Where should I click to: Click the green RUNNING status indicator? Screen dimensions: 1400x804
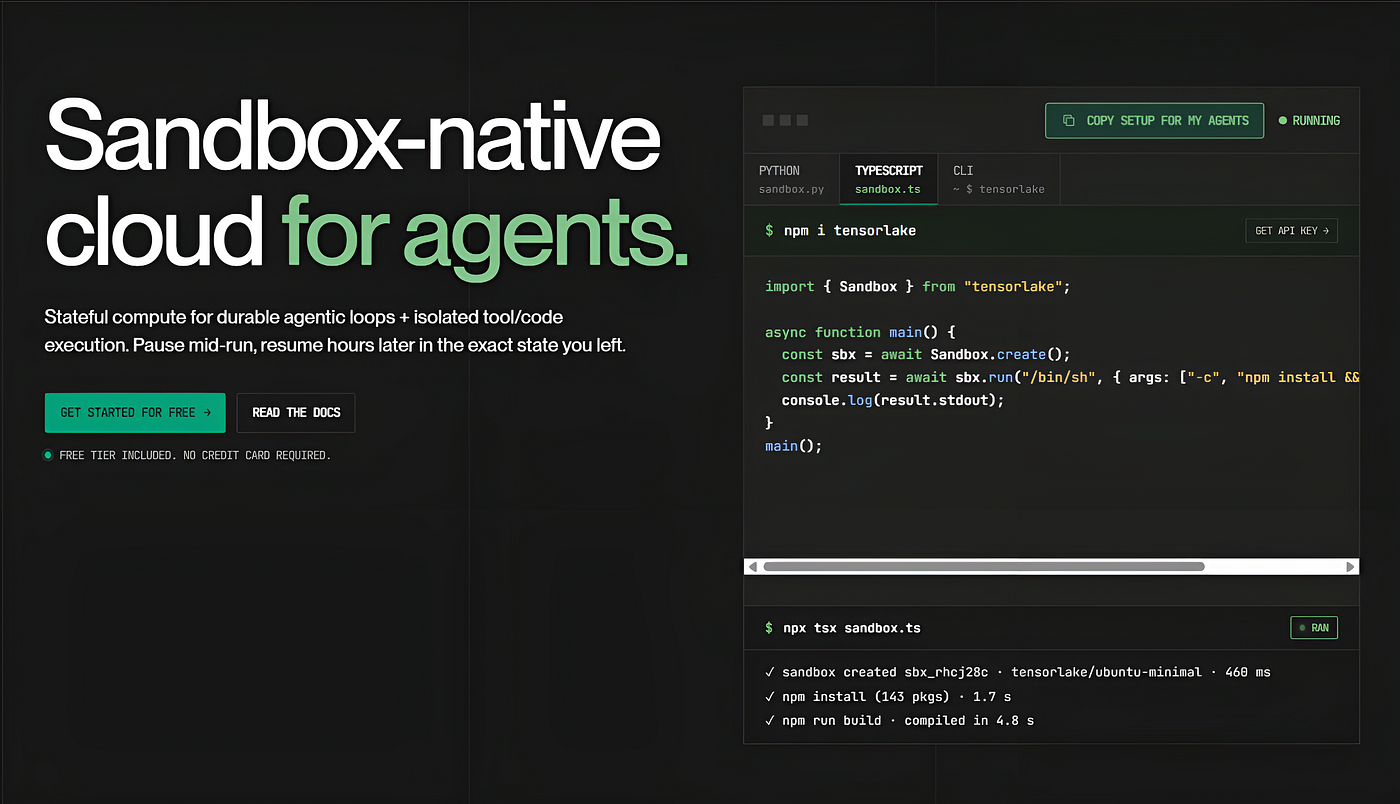tap(1309, 120)
